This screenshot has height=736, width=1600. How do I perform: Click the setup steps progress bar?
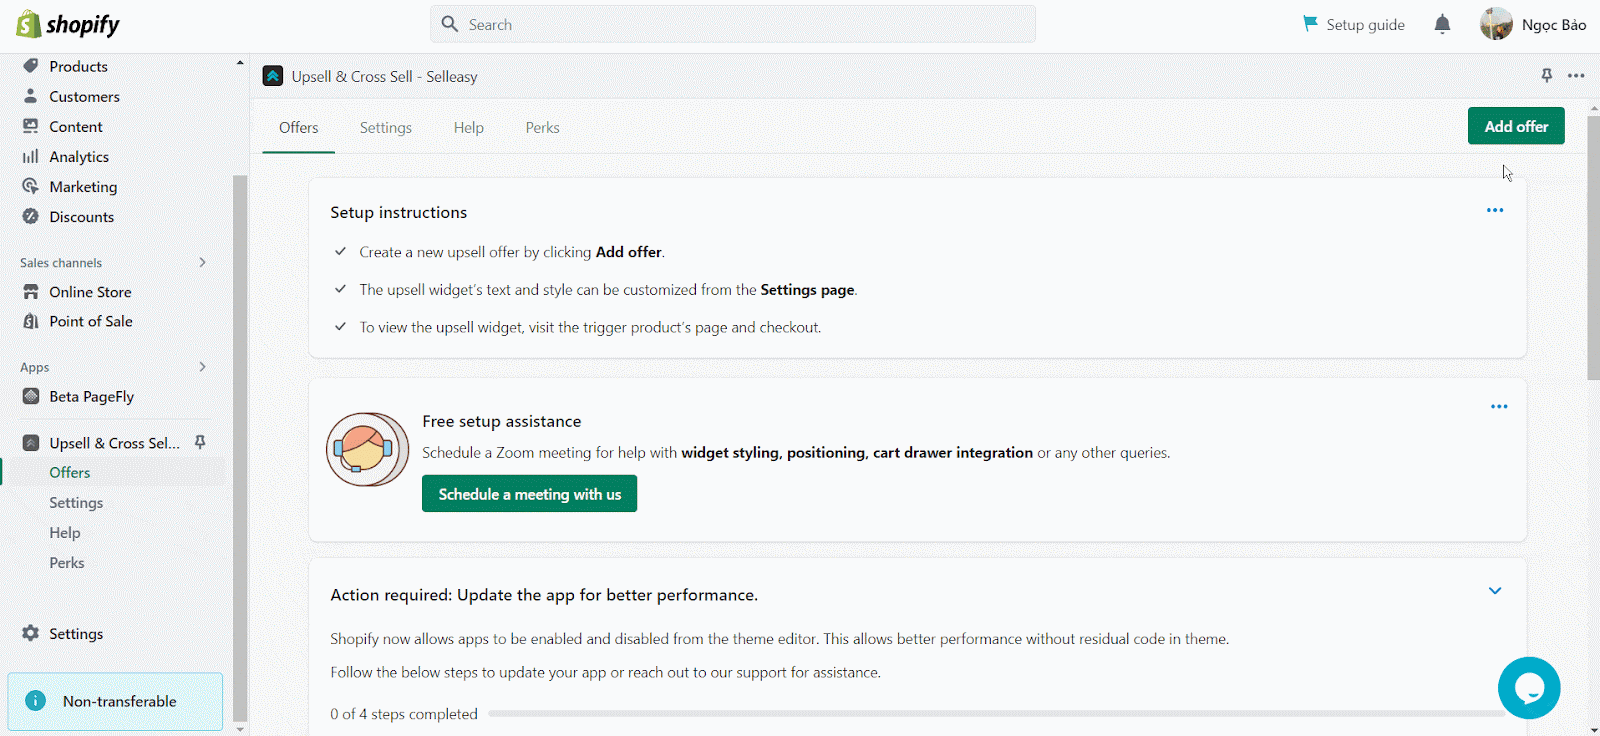[x=997, y=714]
